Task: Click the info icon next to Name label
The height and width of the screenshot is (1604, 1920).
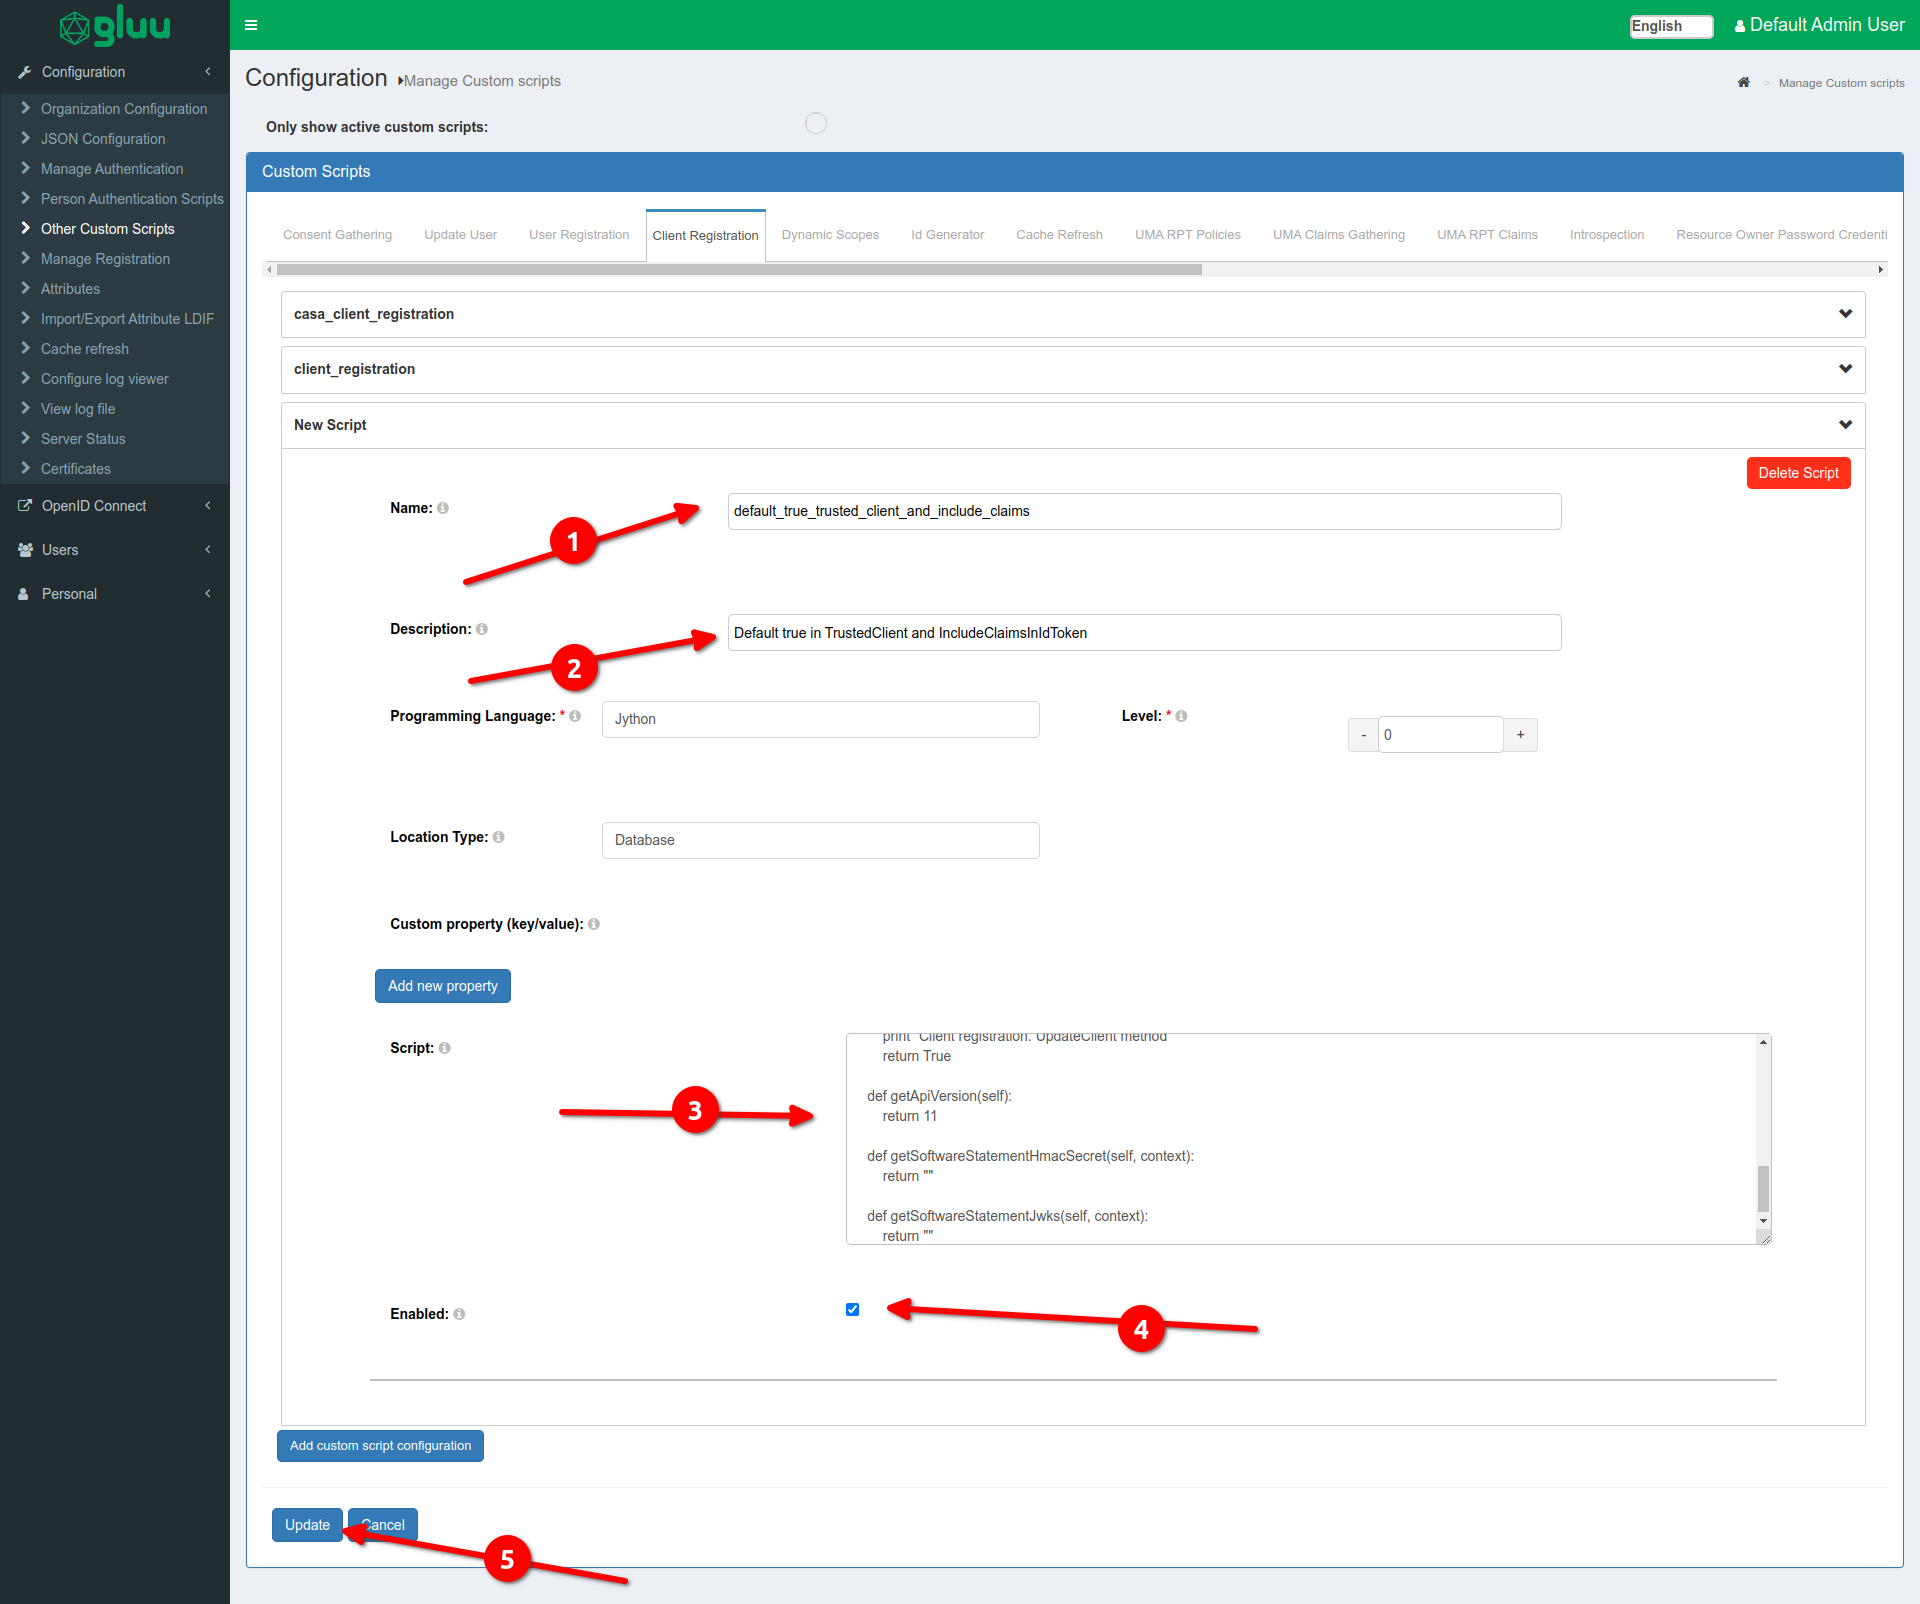Action: [443, 509]
